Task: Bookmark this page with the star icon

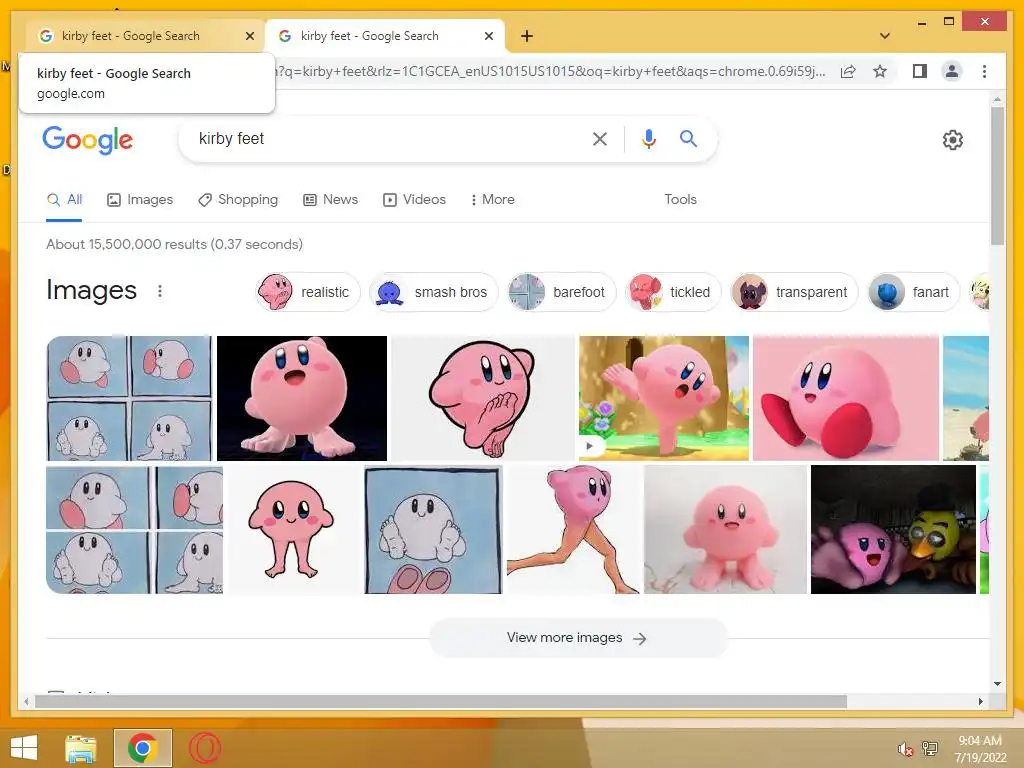Action: [880, 71]
